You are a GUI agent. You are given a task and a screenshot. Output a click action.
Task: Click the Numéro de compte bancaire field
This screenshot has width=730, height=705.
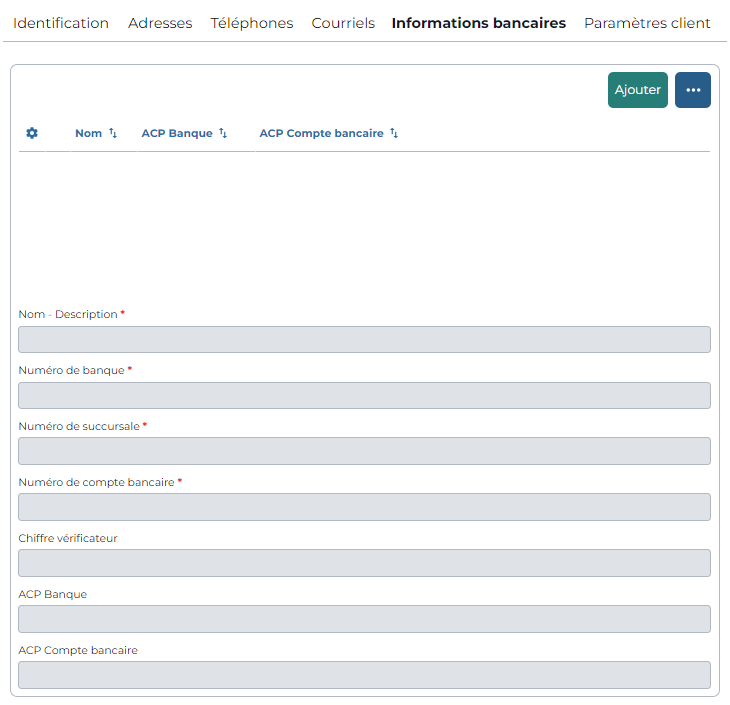(x=365, y=507)
